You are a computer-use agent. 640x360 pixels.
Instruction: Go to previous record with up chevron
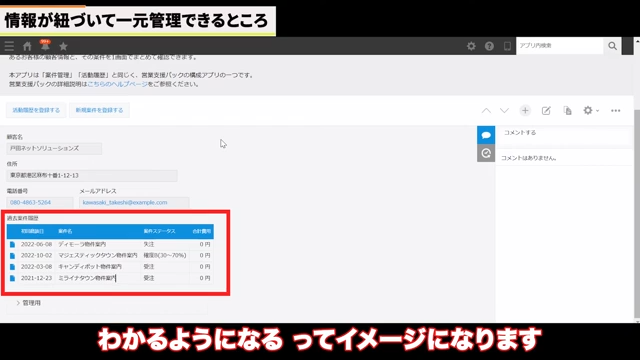pos(486,111)
